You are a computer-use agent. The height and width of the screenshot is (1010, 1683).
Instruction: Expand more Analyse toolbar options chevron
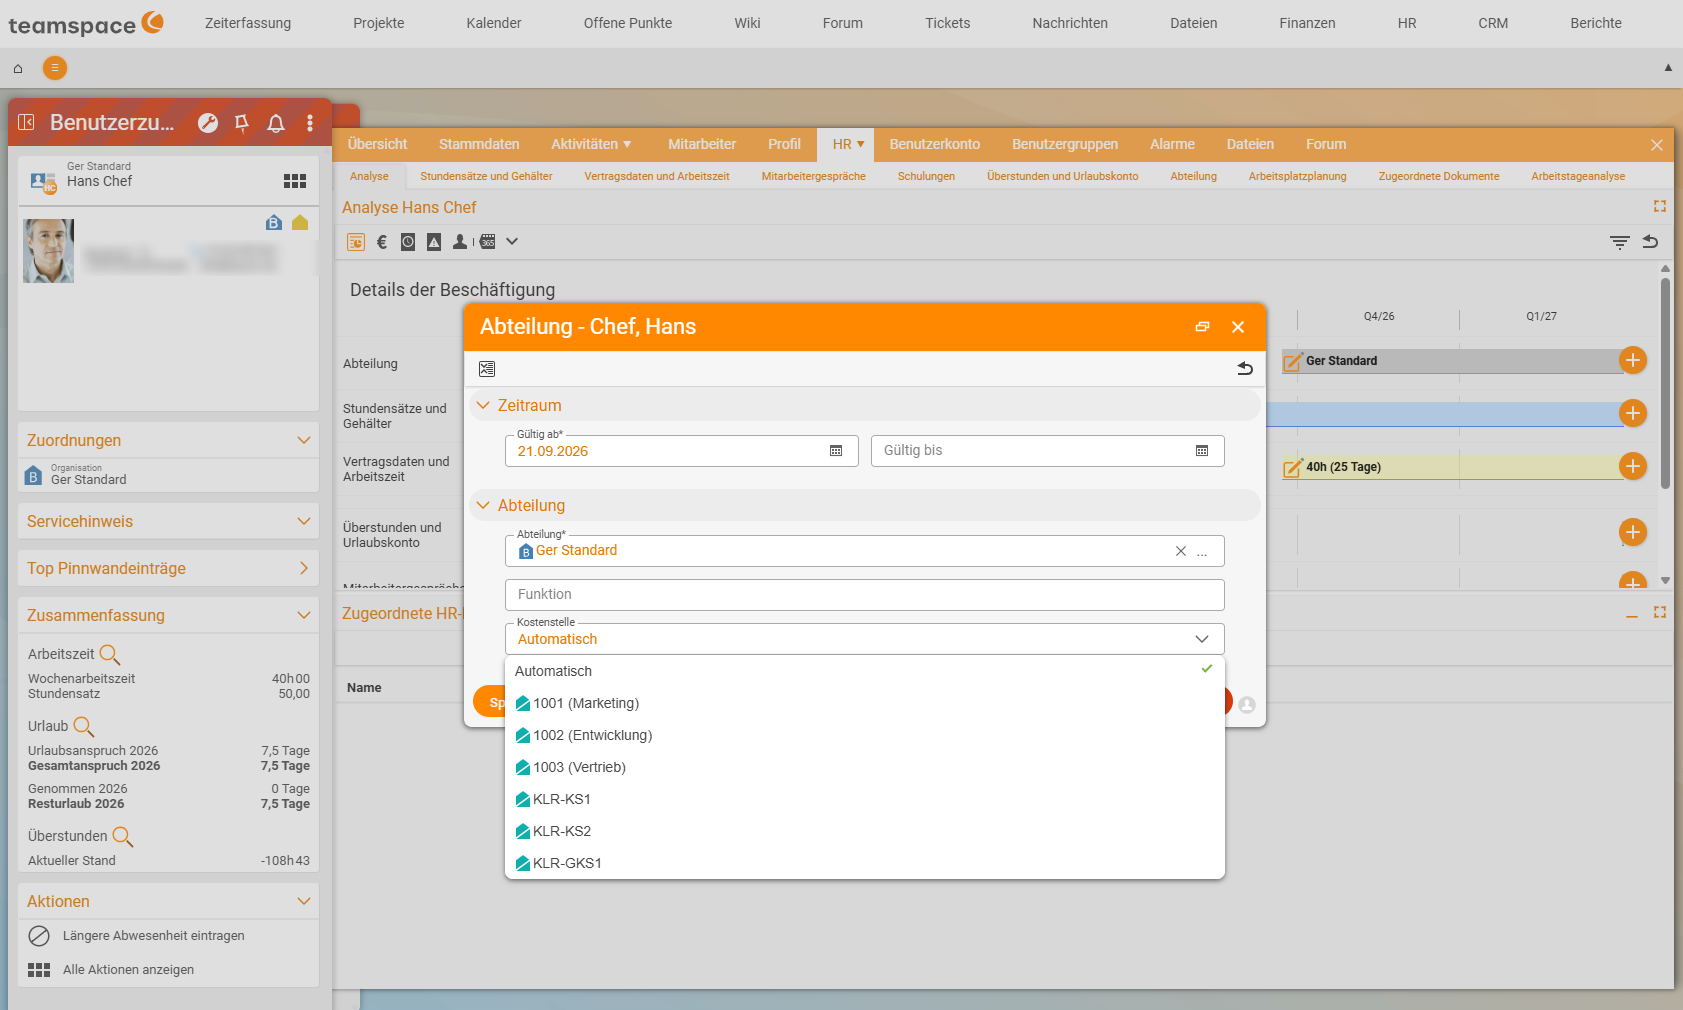512,242
